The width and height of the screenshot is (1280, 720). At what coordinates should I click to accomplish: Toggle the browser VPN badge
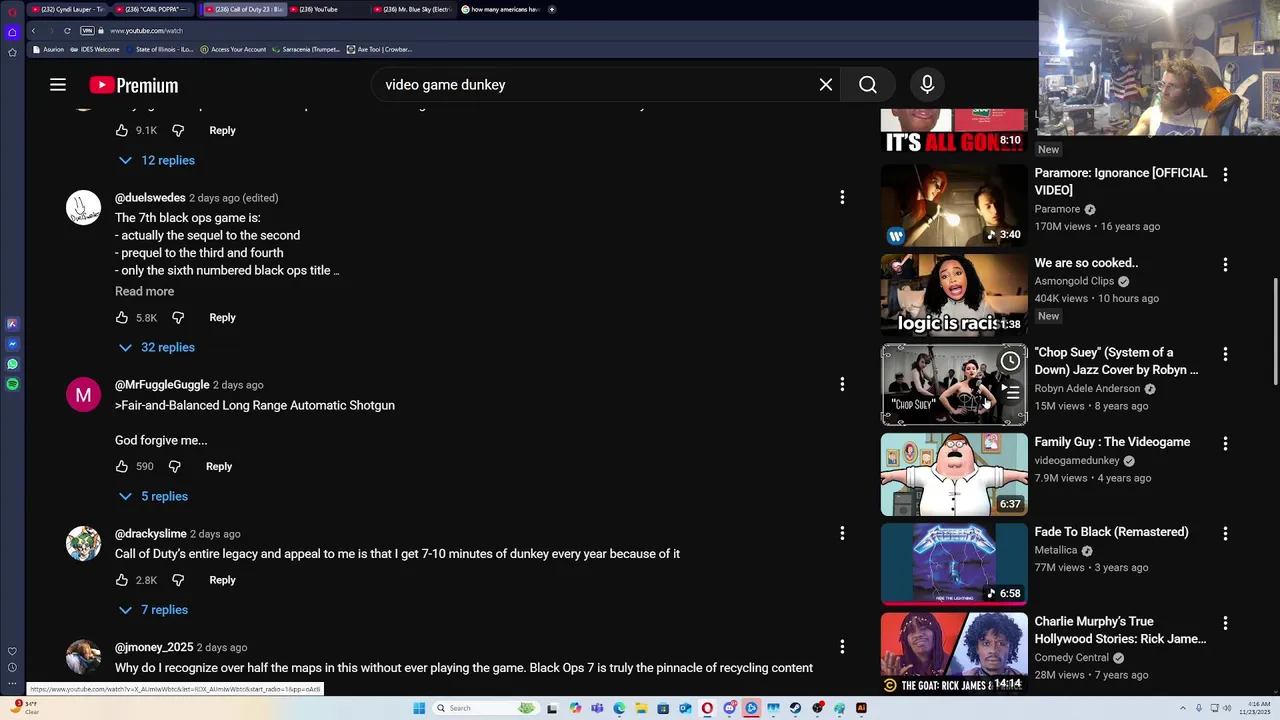coord(87,31)
